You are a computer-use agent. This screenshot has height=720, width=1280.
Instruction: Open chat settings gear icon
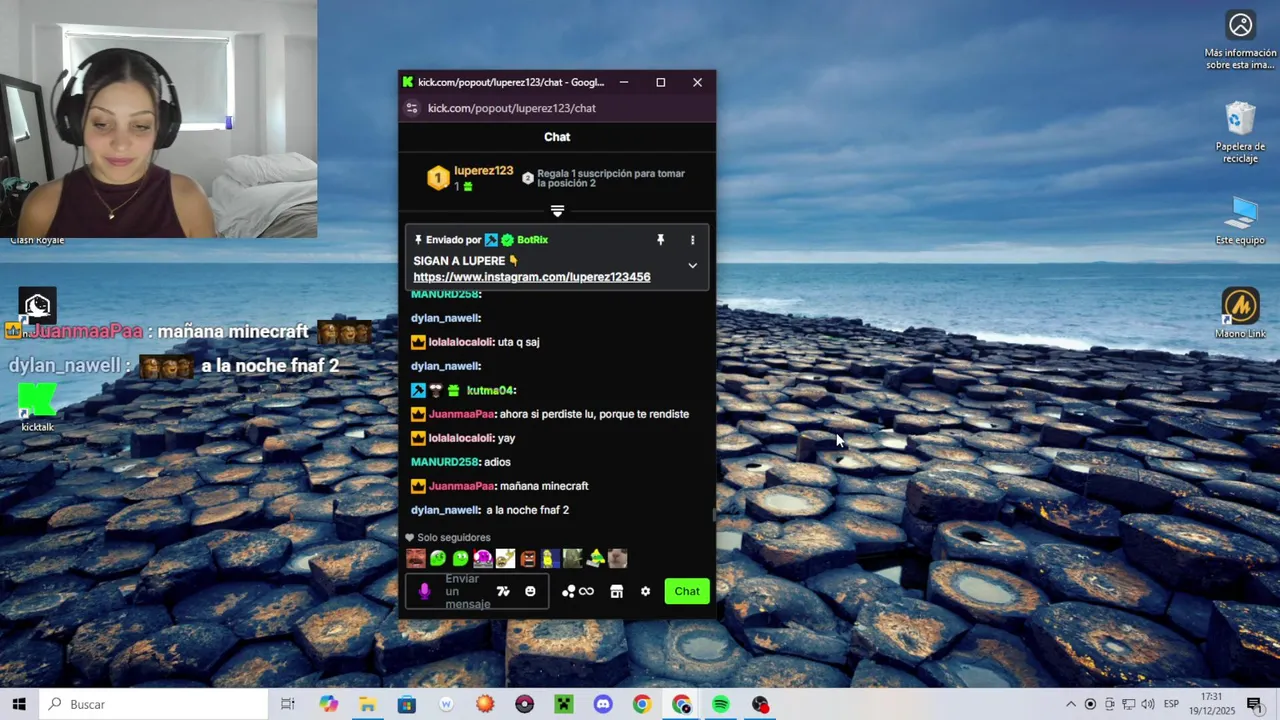(645, 591)
